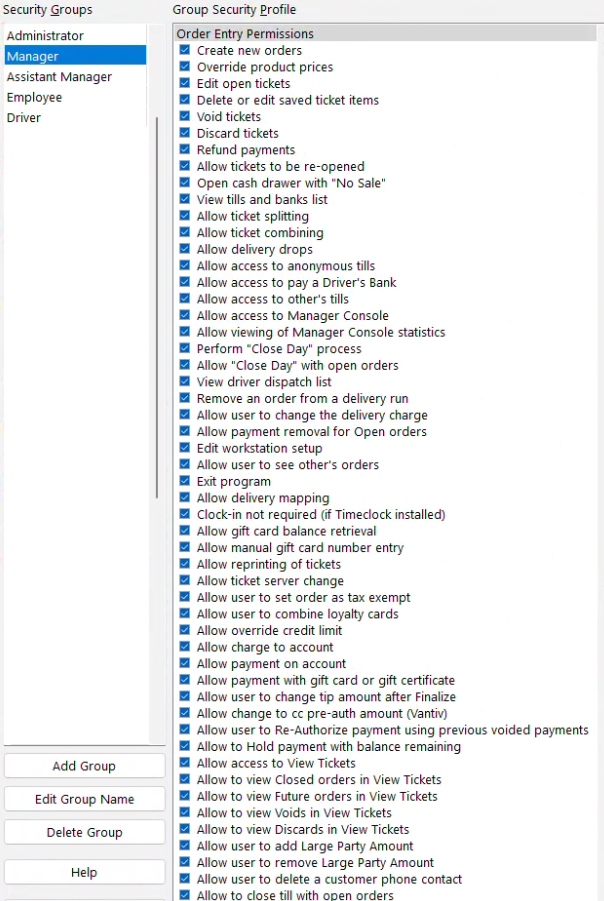The height and width of the screenshot is (901, 604).
Task: Toggle Allow viewing of Manager Console statistics
Action: (x=184, y=332)
